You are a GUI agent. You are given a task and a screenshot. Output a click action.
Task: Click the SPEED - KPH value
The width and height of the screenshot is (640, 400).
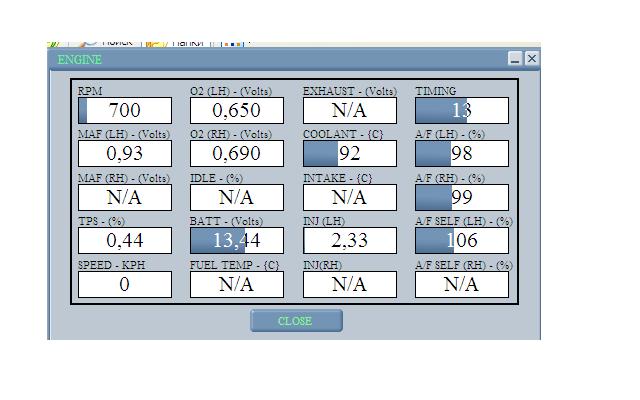[x=124, y=284]
